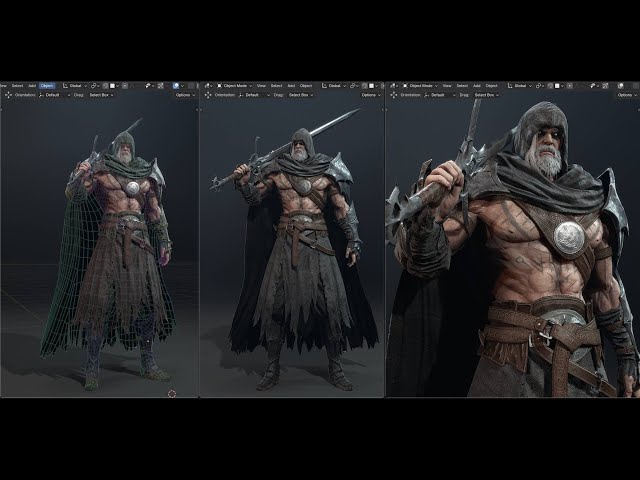The image size is (640, 480).
Task: Open the Add menu in the left viewport
Action: tap(32, 86)
